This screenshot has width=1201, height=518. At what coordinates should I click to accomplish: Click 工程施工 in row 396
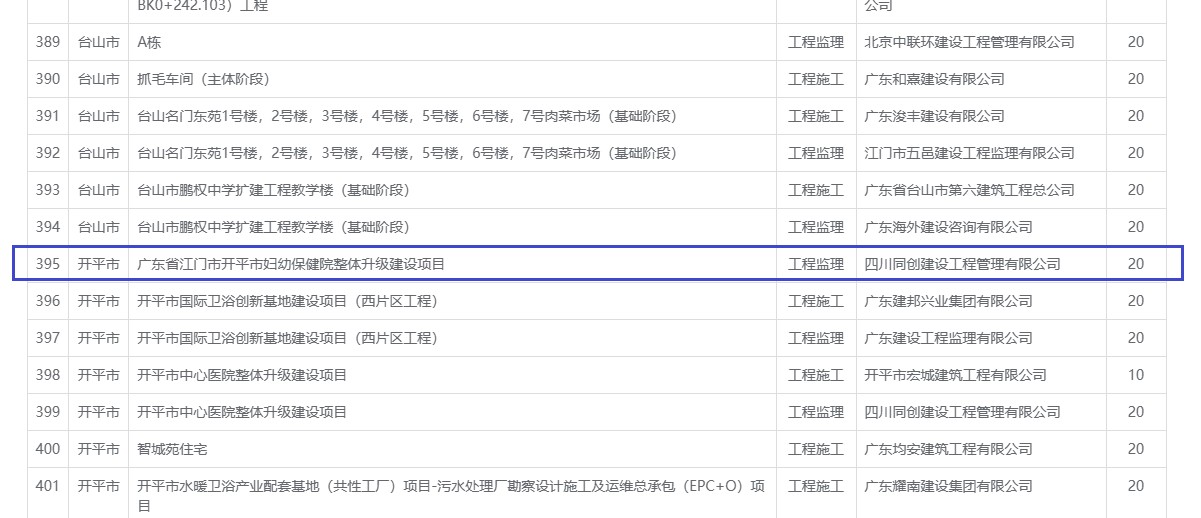pos(816,301)
